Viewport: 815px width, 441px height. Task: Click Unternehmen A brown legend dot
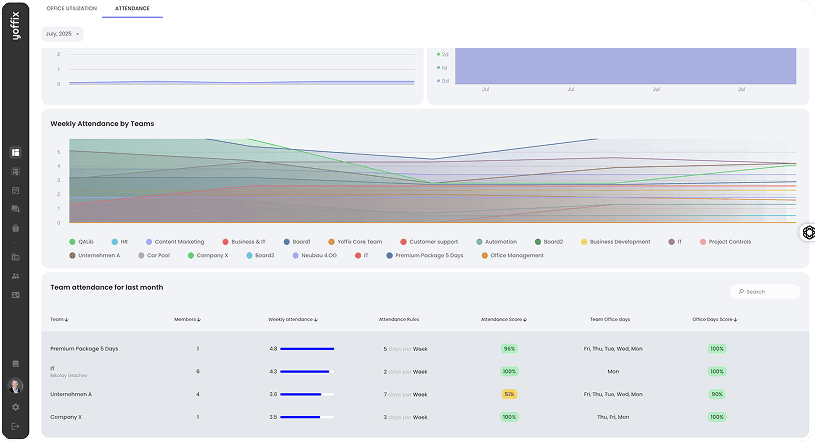point(72,255)
